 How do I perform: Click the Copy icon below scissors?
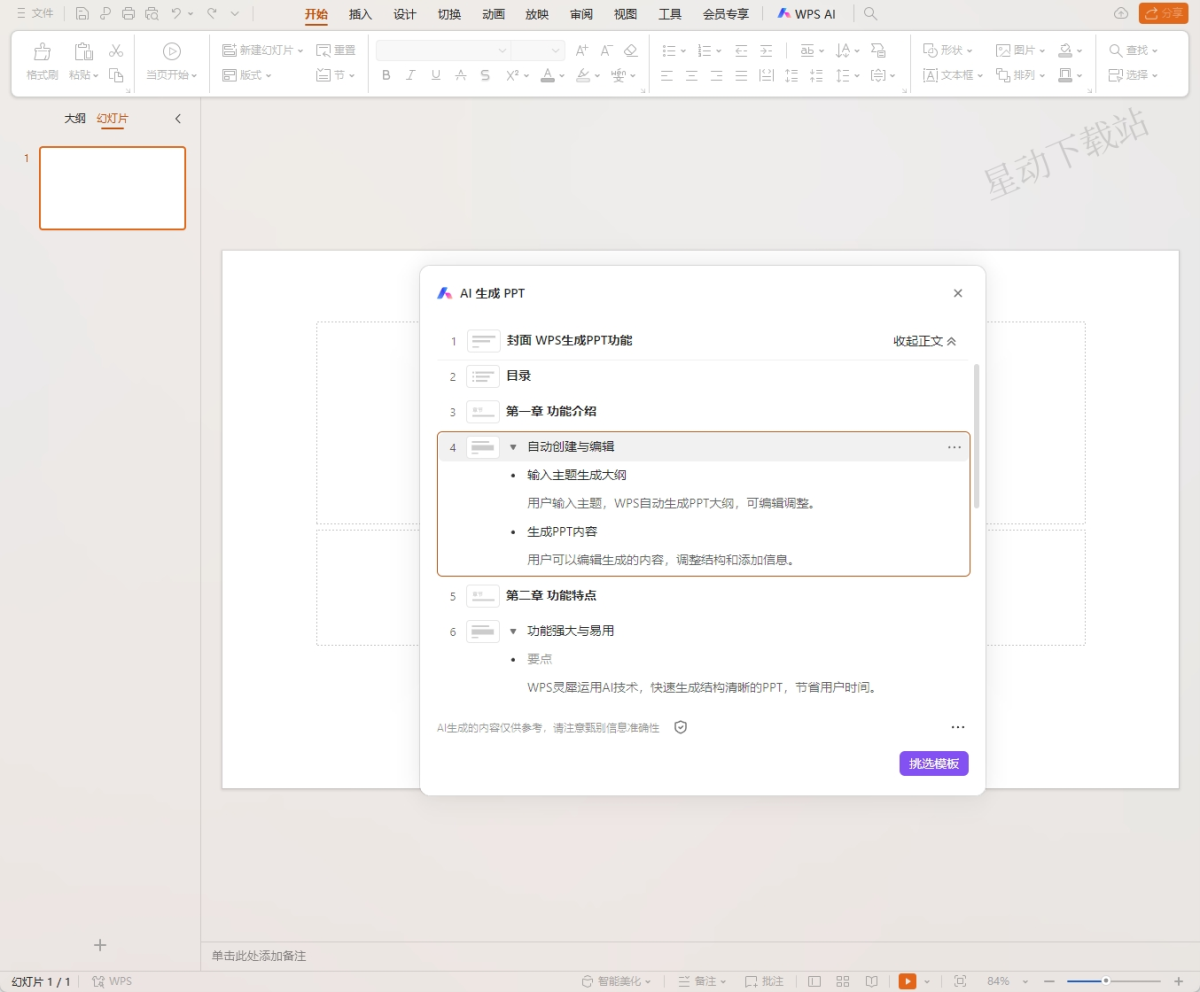click(x=116, y=75)
